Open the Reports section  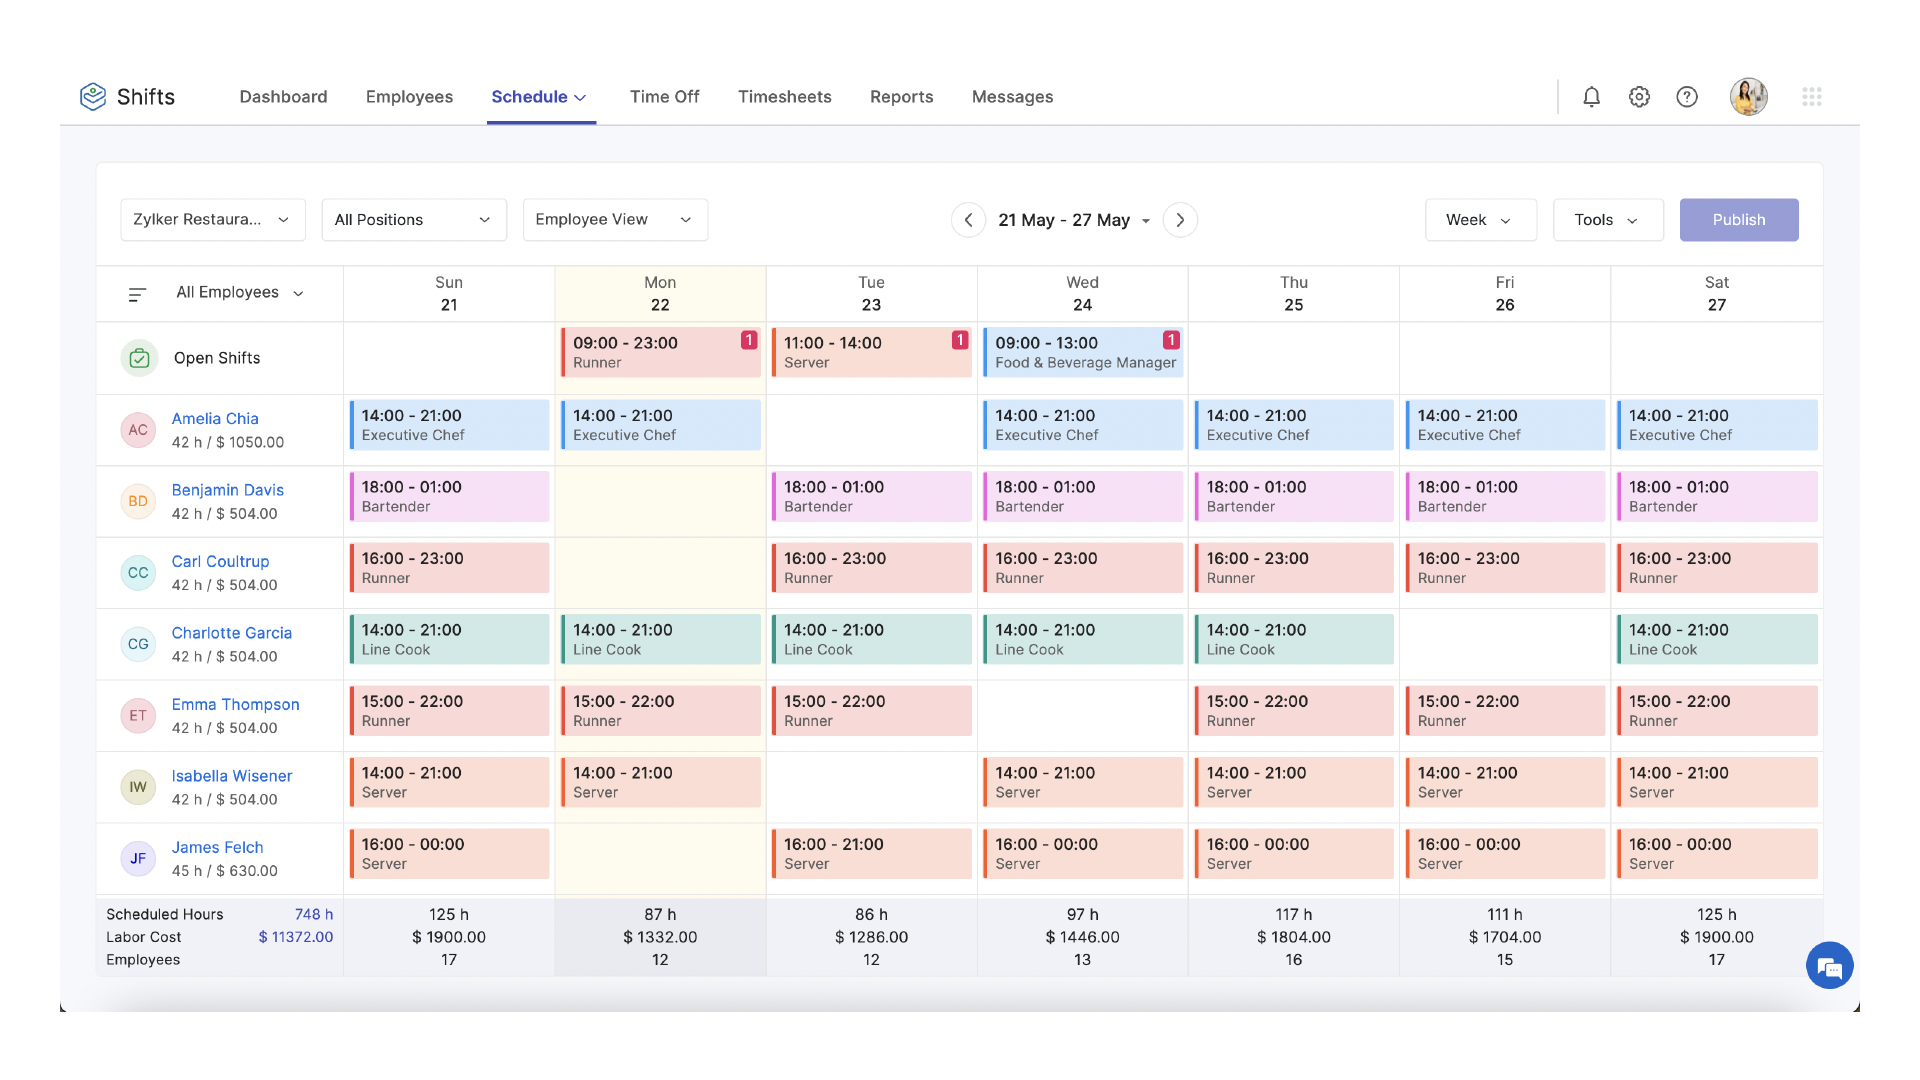[x=901, y=96]
